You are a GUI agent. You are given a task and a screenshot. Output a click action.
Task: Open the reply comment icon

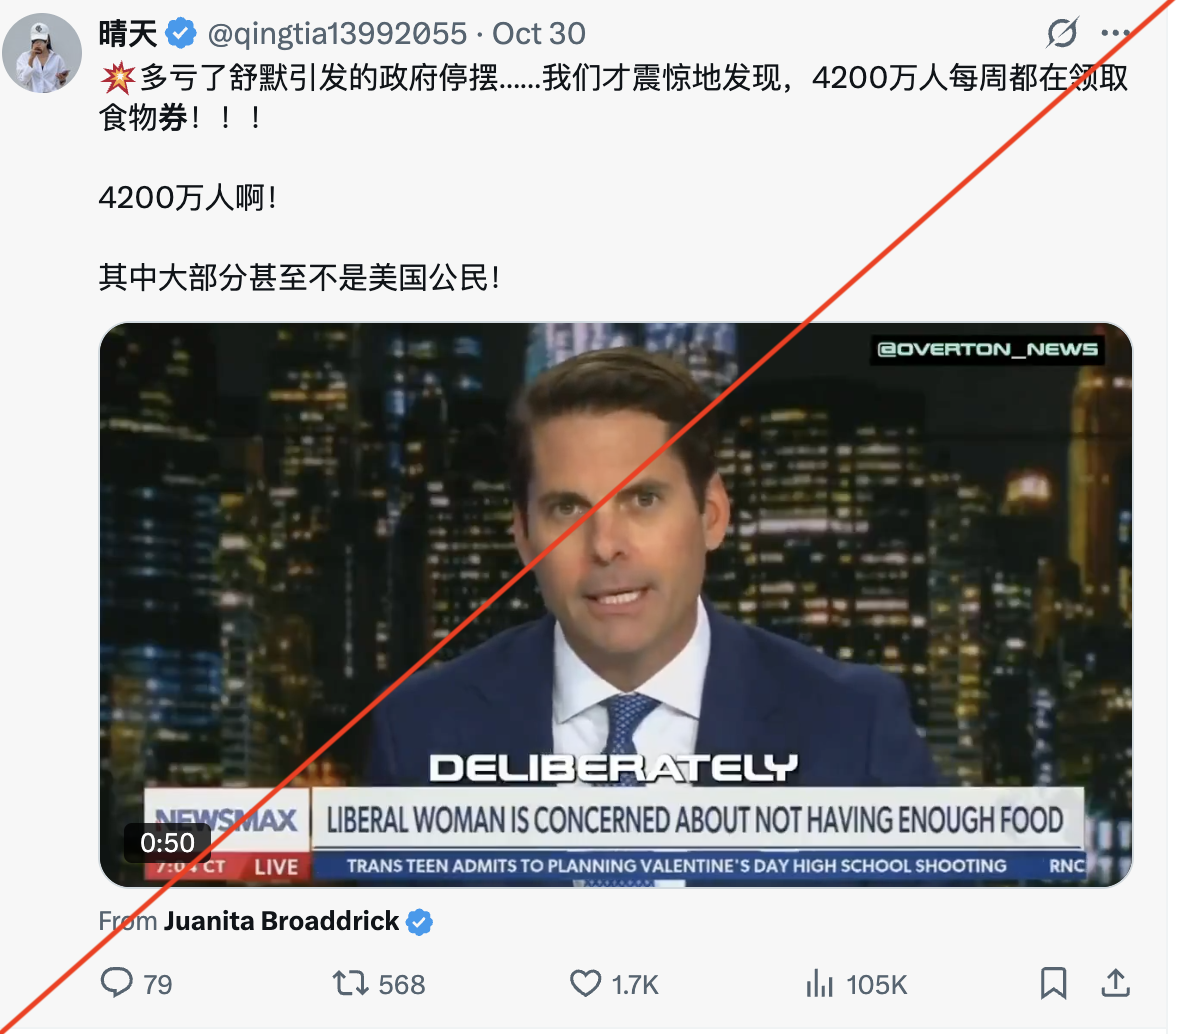[x=117, y=983]
